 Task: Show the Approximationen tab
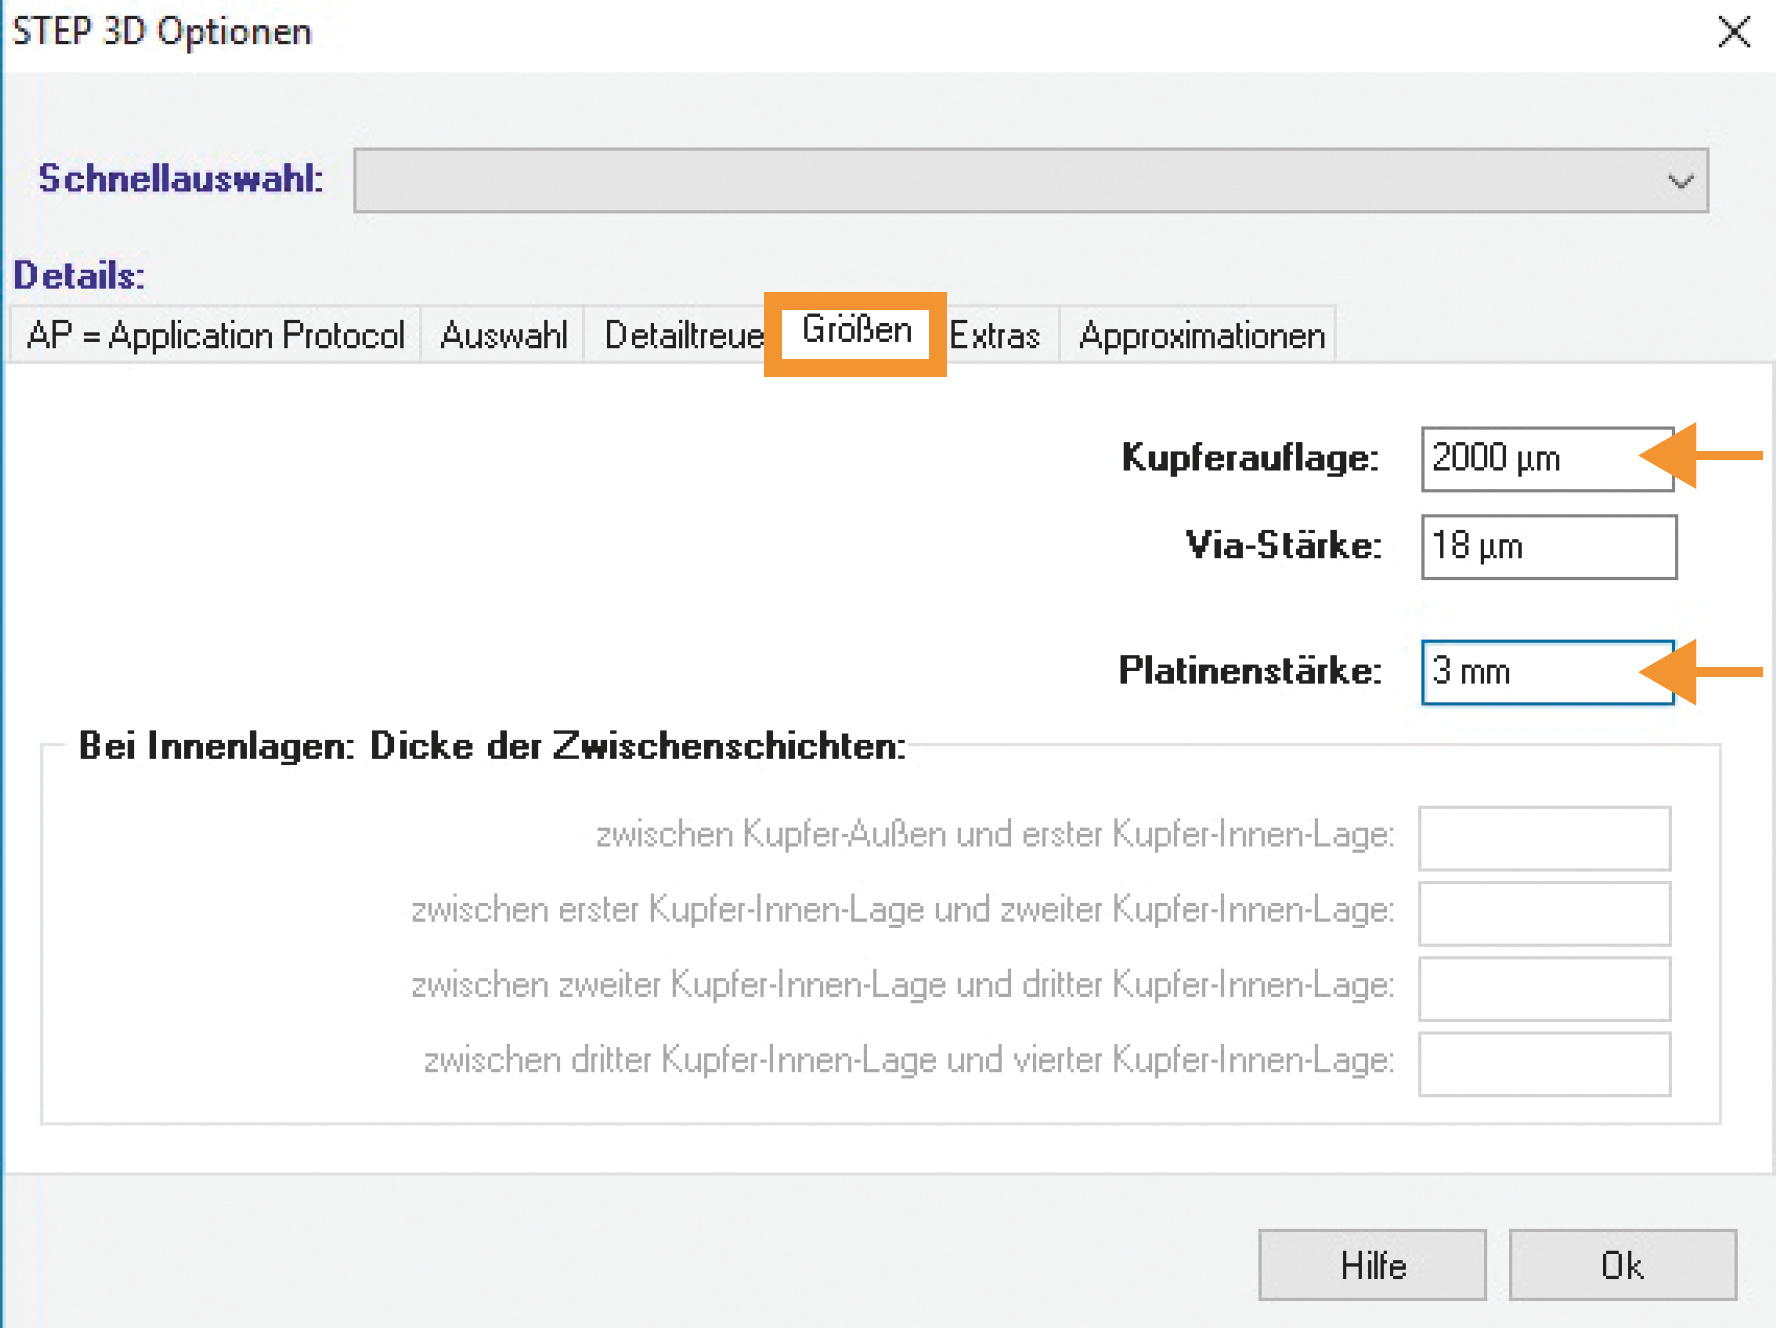click(x=1202, y=335)
